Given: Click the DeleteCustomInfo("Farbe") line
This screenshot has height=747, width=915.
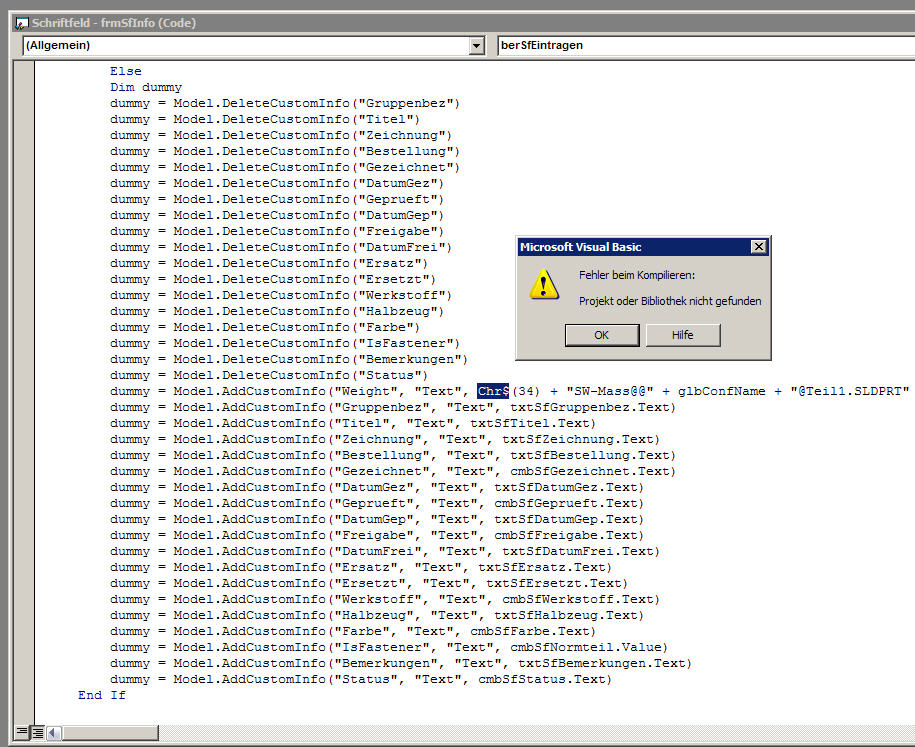Looking at the screenshot, I should [265, 327].
